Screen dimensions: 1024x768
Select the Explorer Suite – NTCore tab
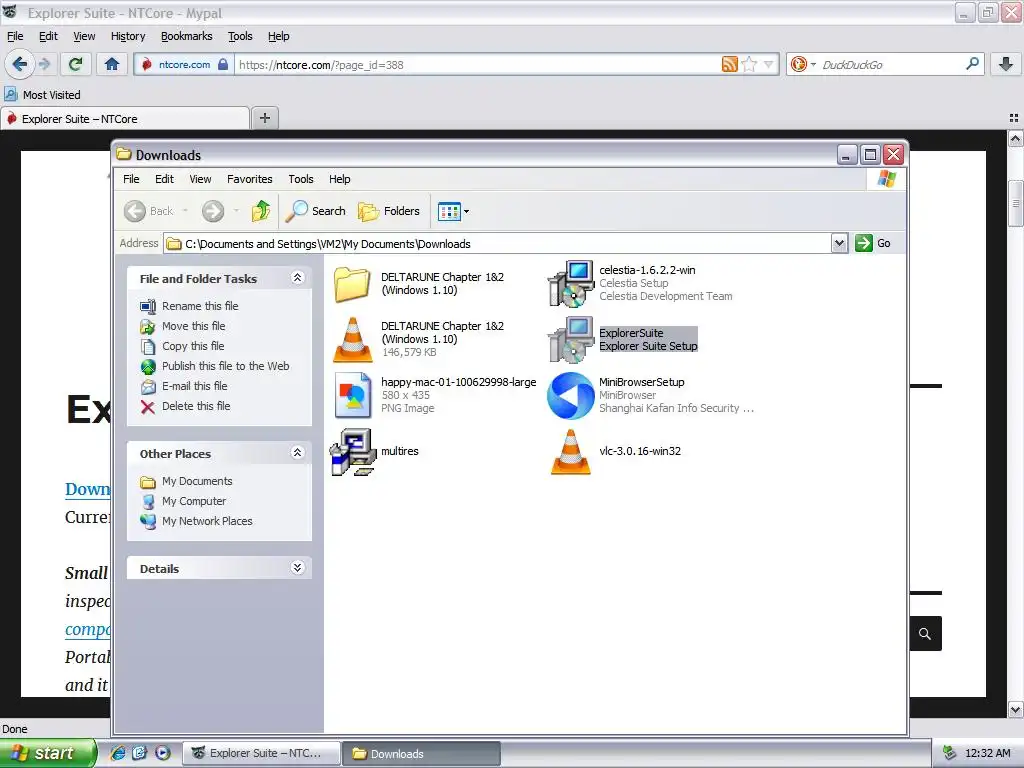(125, 118)
